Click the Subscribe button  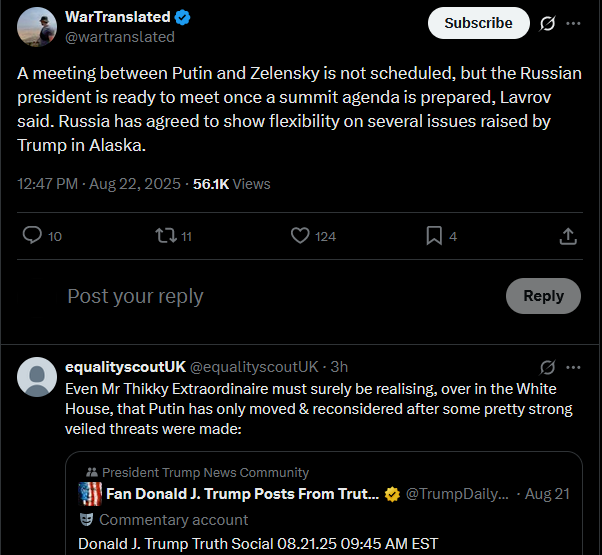point(478,22)
